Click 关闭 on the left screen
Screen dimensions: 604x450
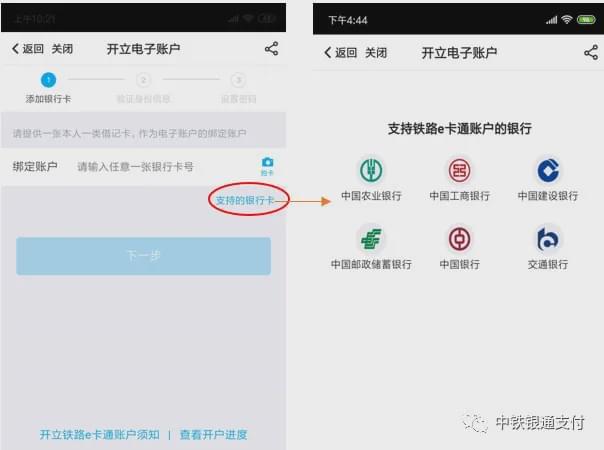(x=62, y=49)
